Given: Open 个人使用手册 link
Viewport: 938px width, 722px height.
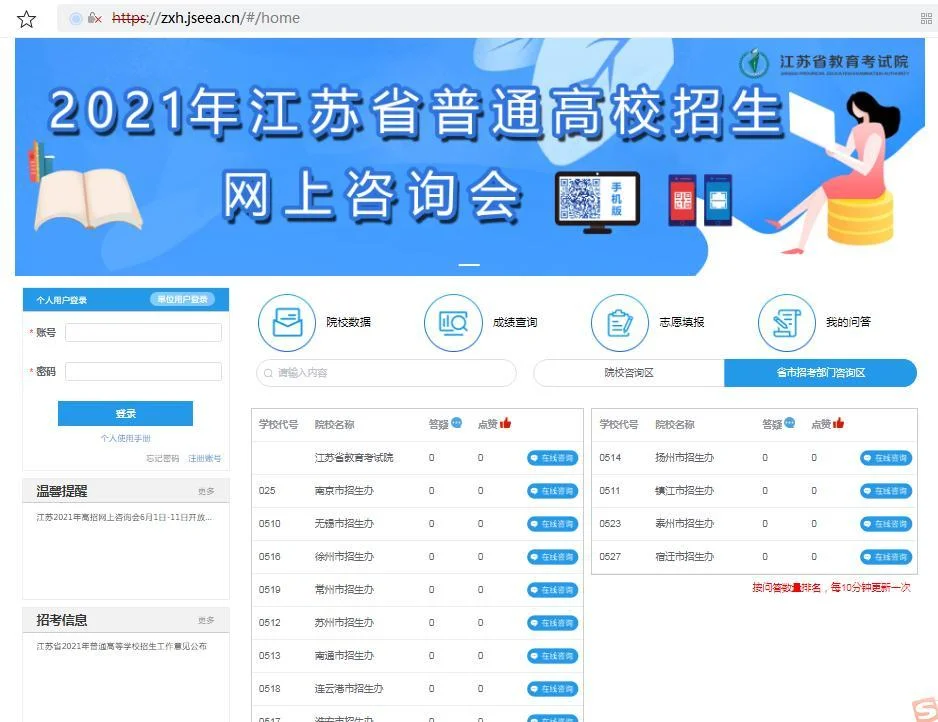Looking at the screenshot, I should pyautogui.click(x=126, y=438).
